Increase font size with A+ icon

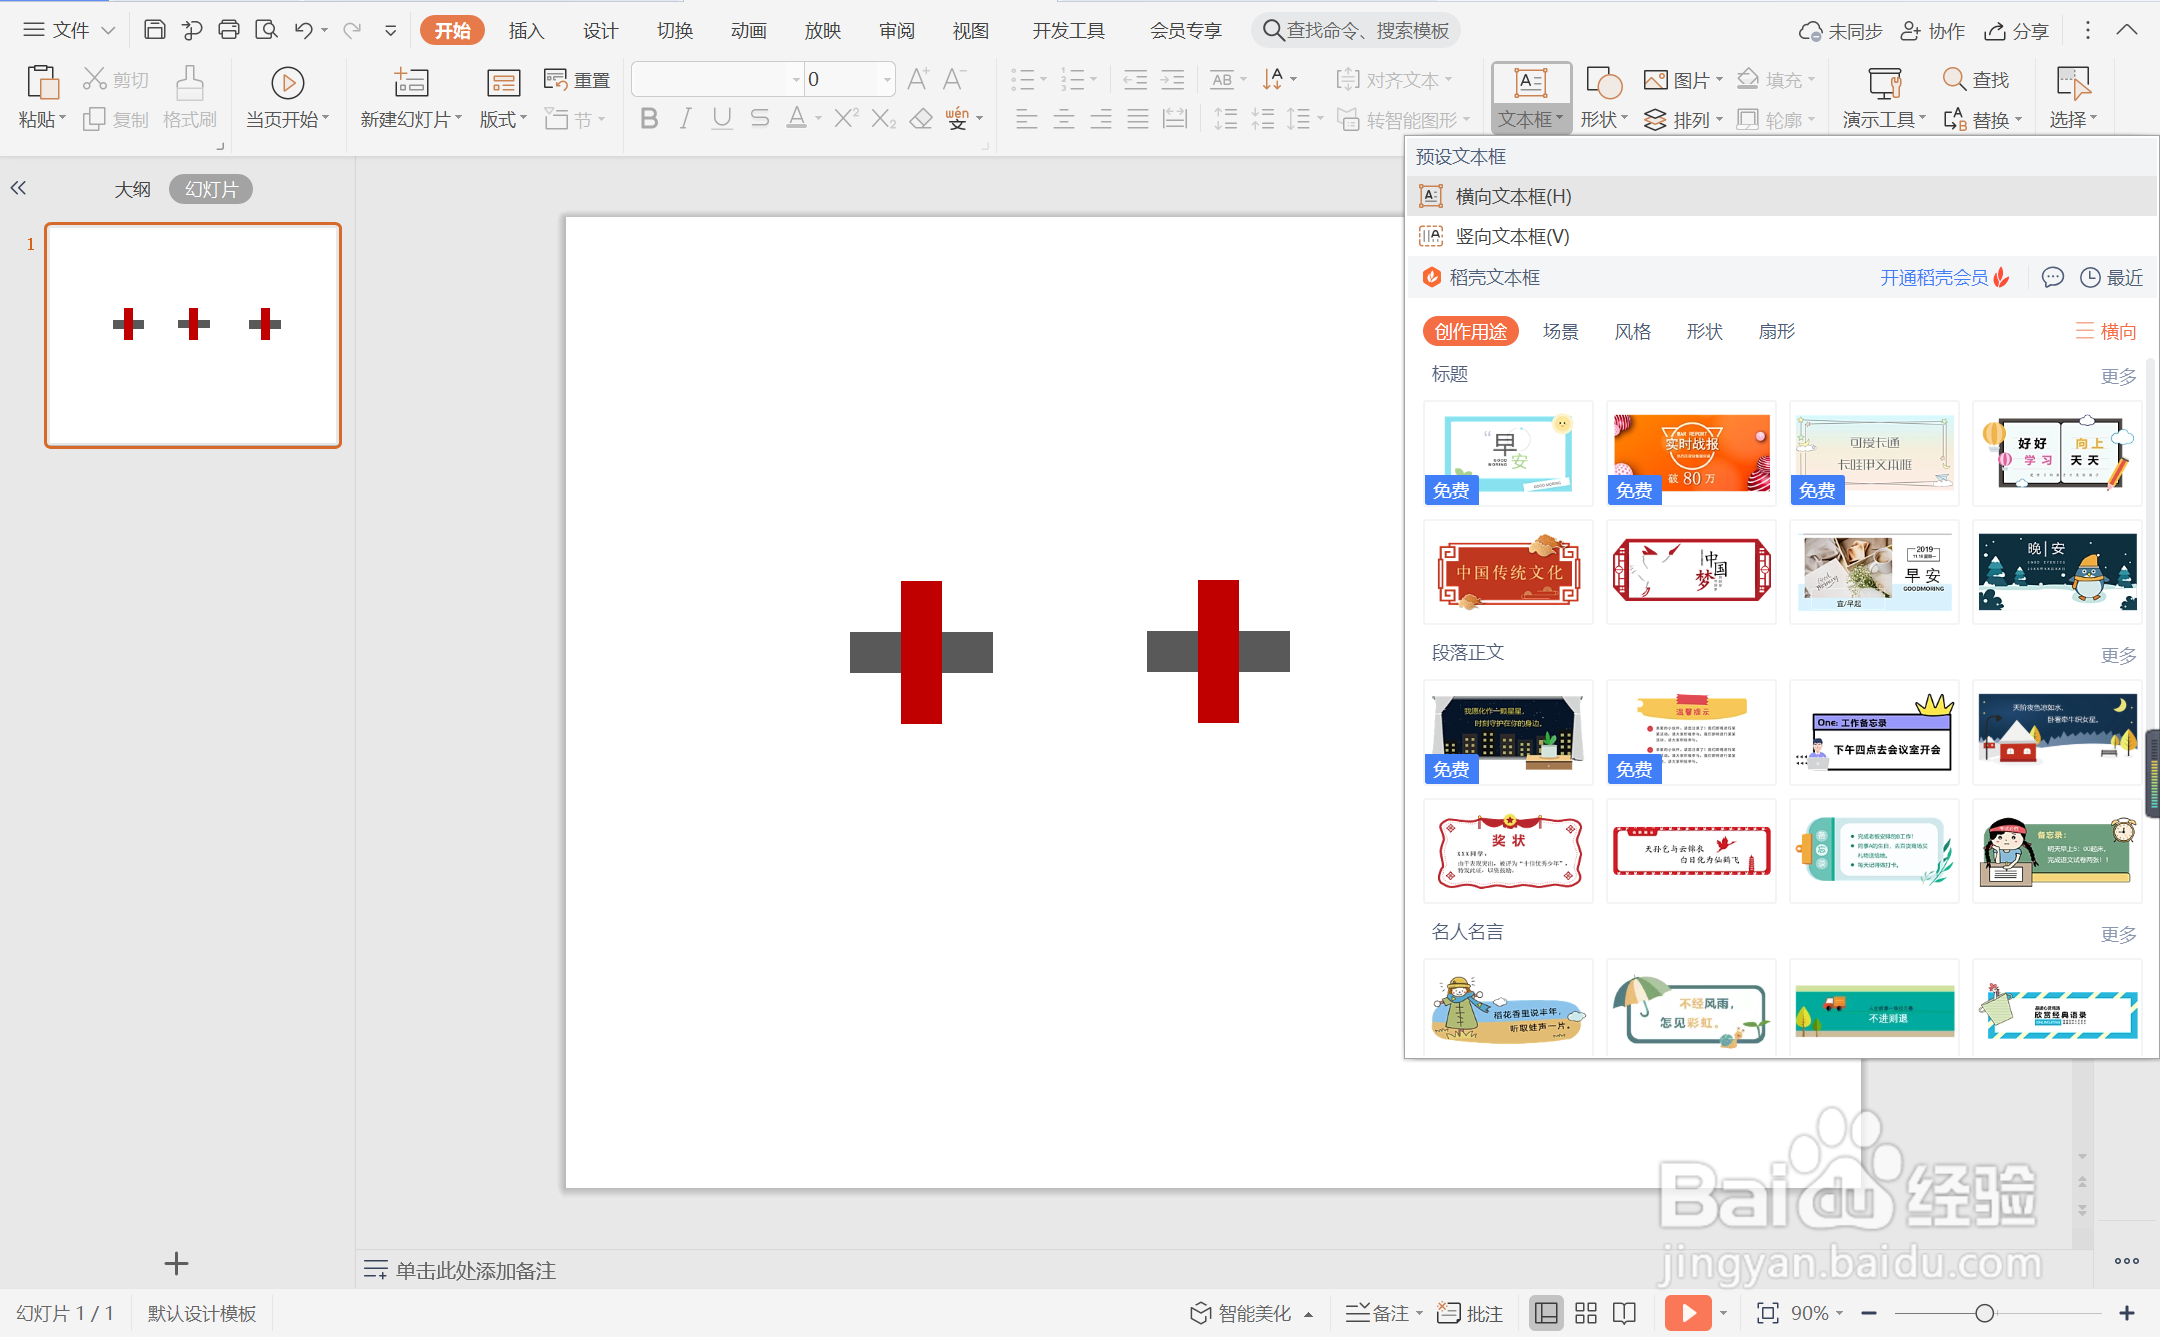tap(918, 79)
